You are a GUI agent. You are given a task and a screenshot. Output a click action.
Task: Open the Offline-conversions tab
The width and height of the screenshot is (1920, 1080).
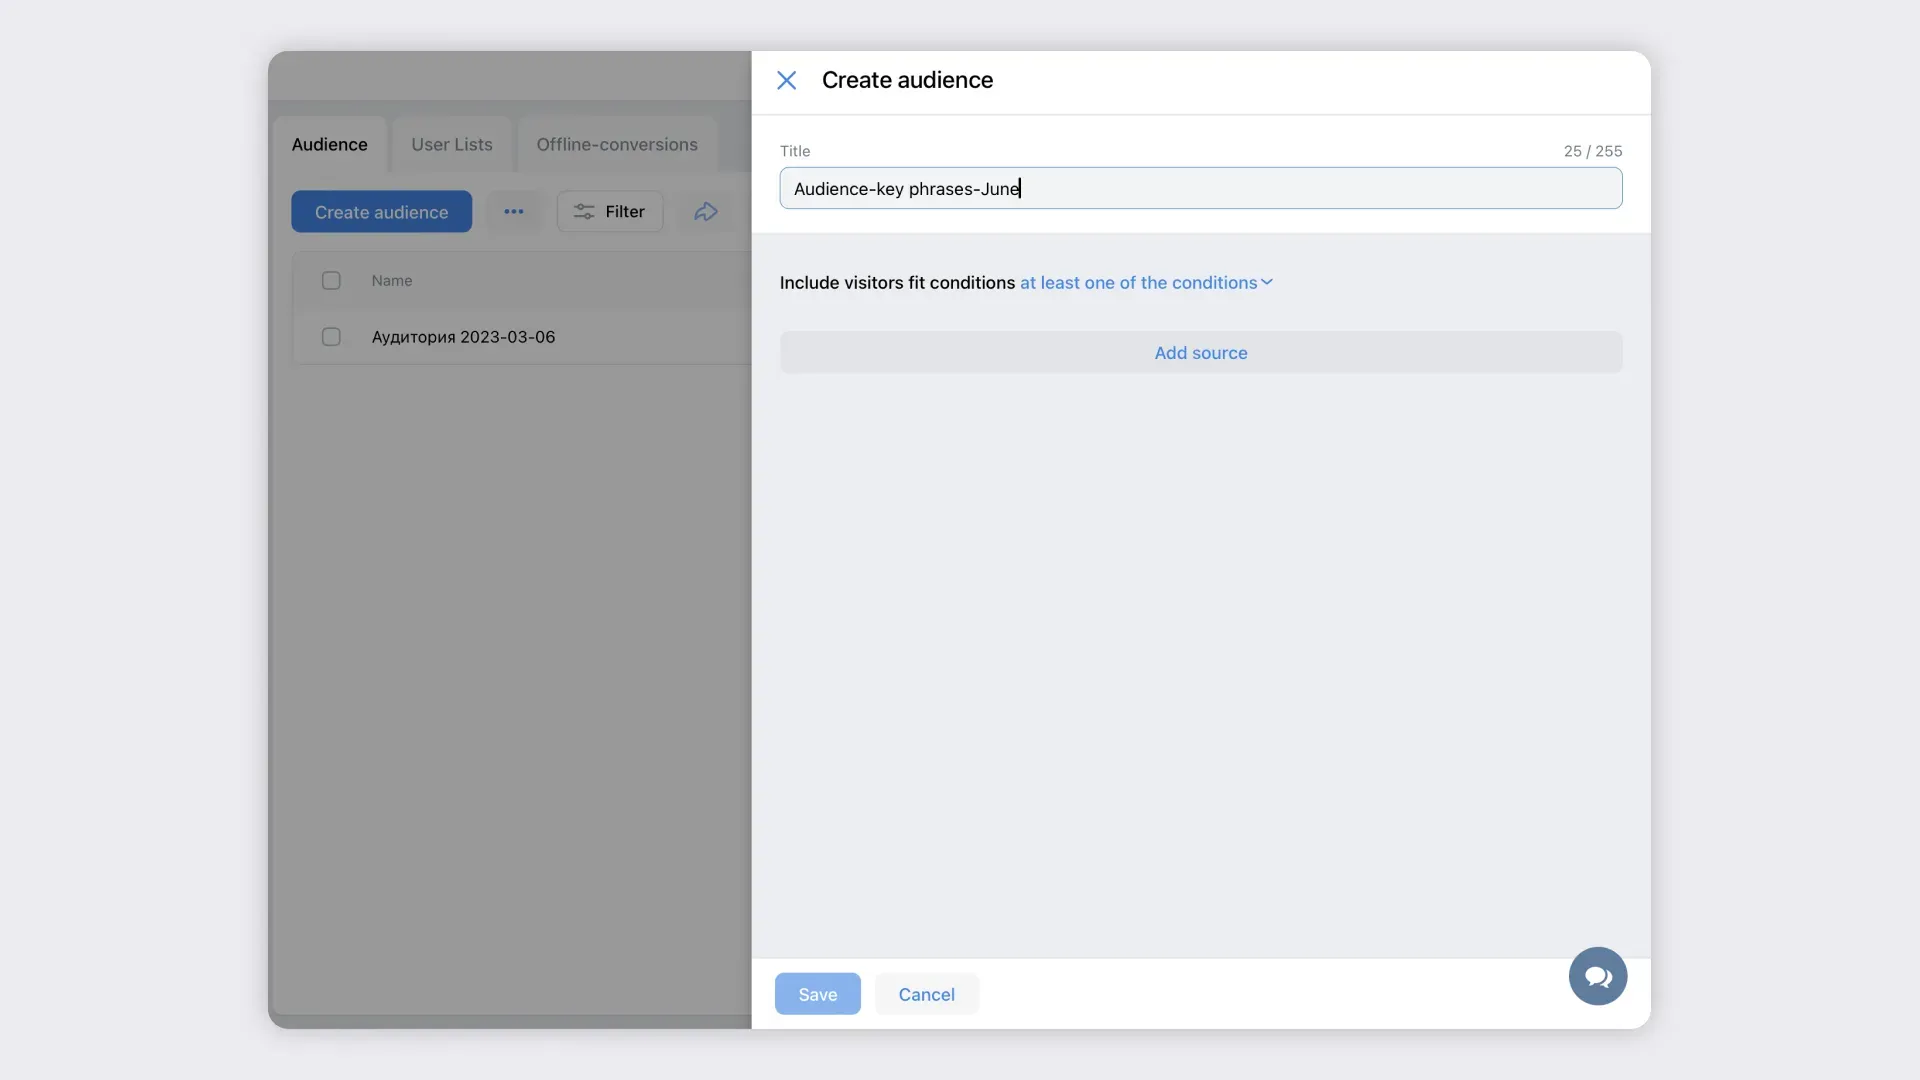pyautogui.click(x=617, y=145)
